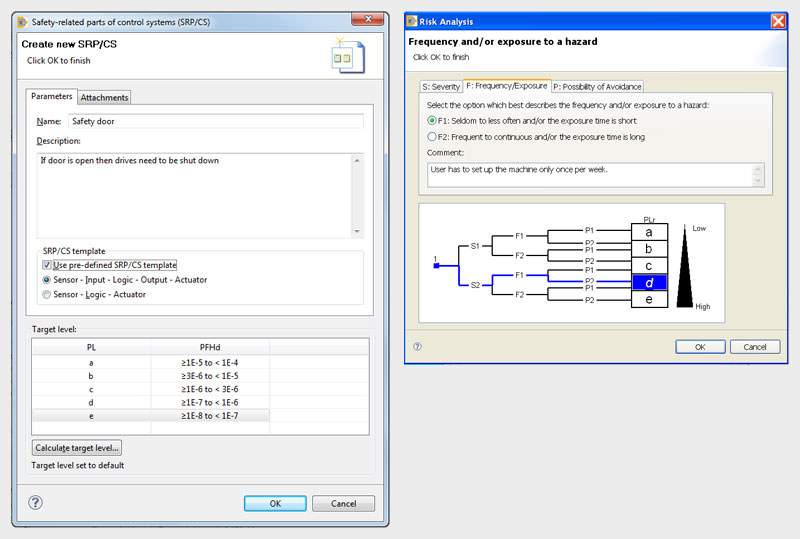Click the new SRP/CS document icon
800x539 pixels.
(x=348, y=56)
